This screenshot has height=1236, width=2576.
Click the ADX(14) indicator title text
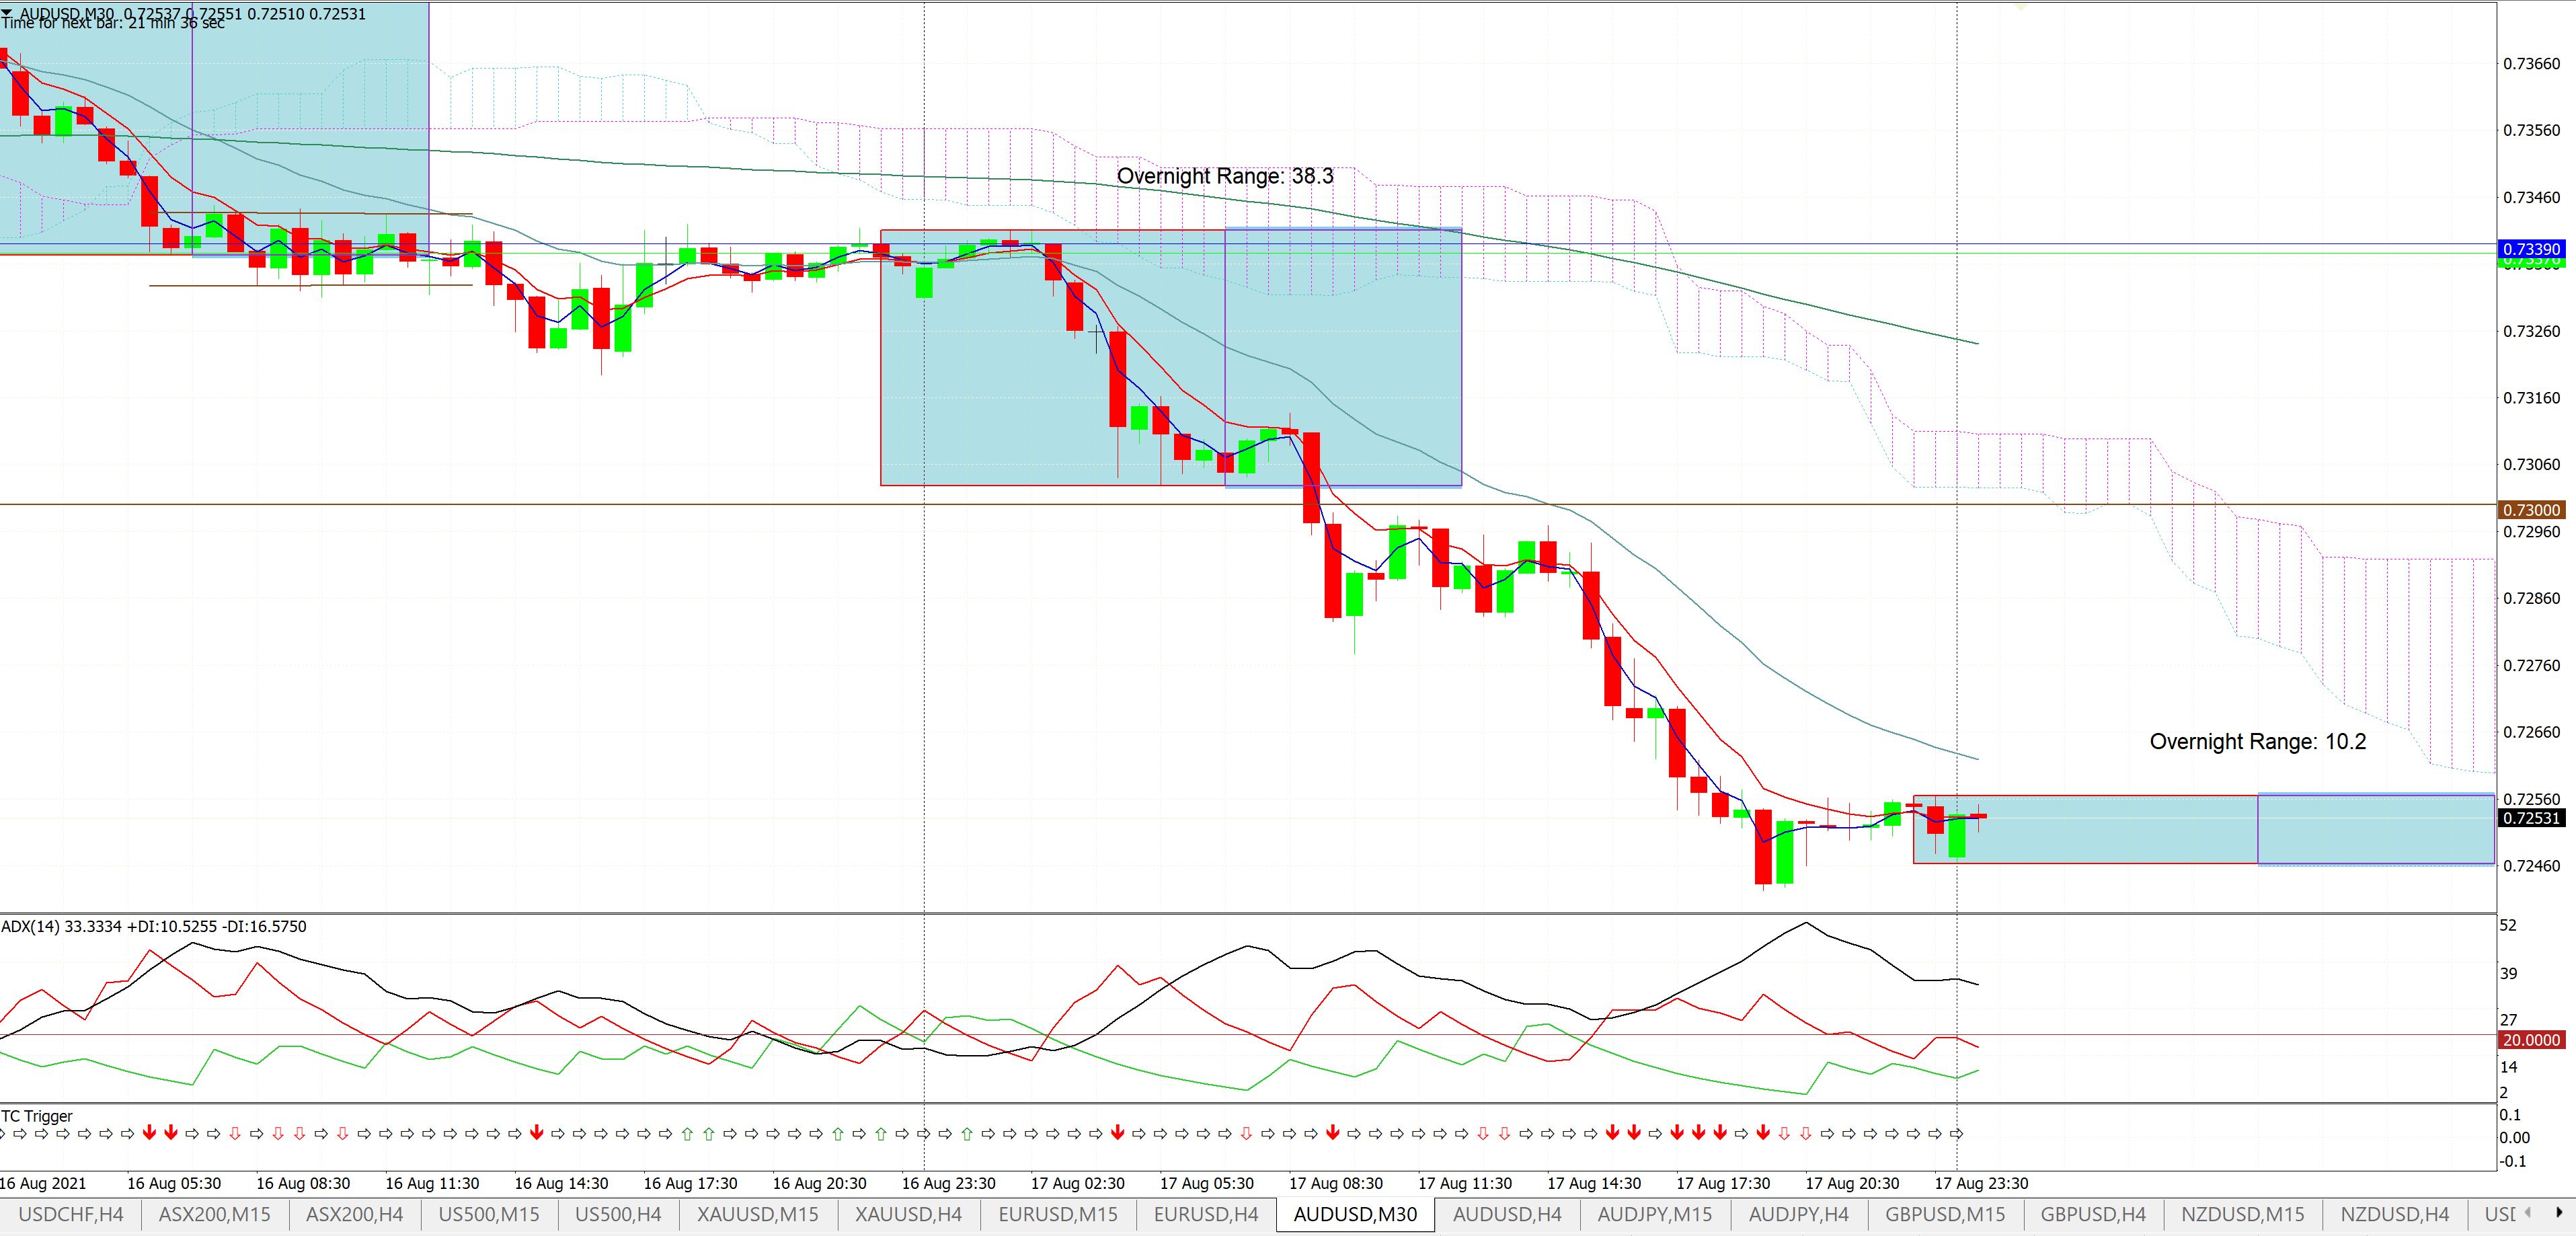154,926
